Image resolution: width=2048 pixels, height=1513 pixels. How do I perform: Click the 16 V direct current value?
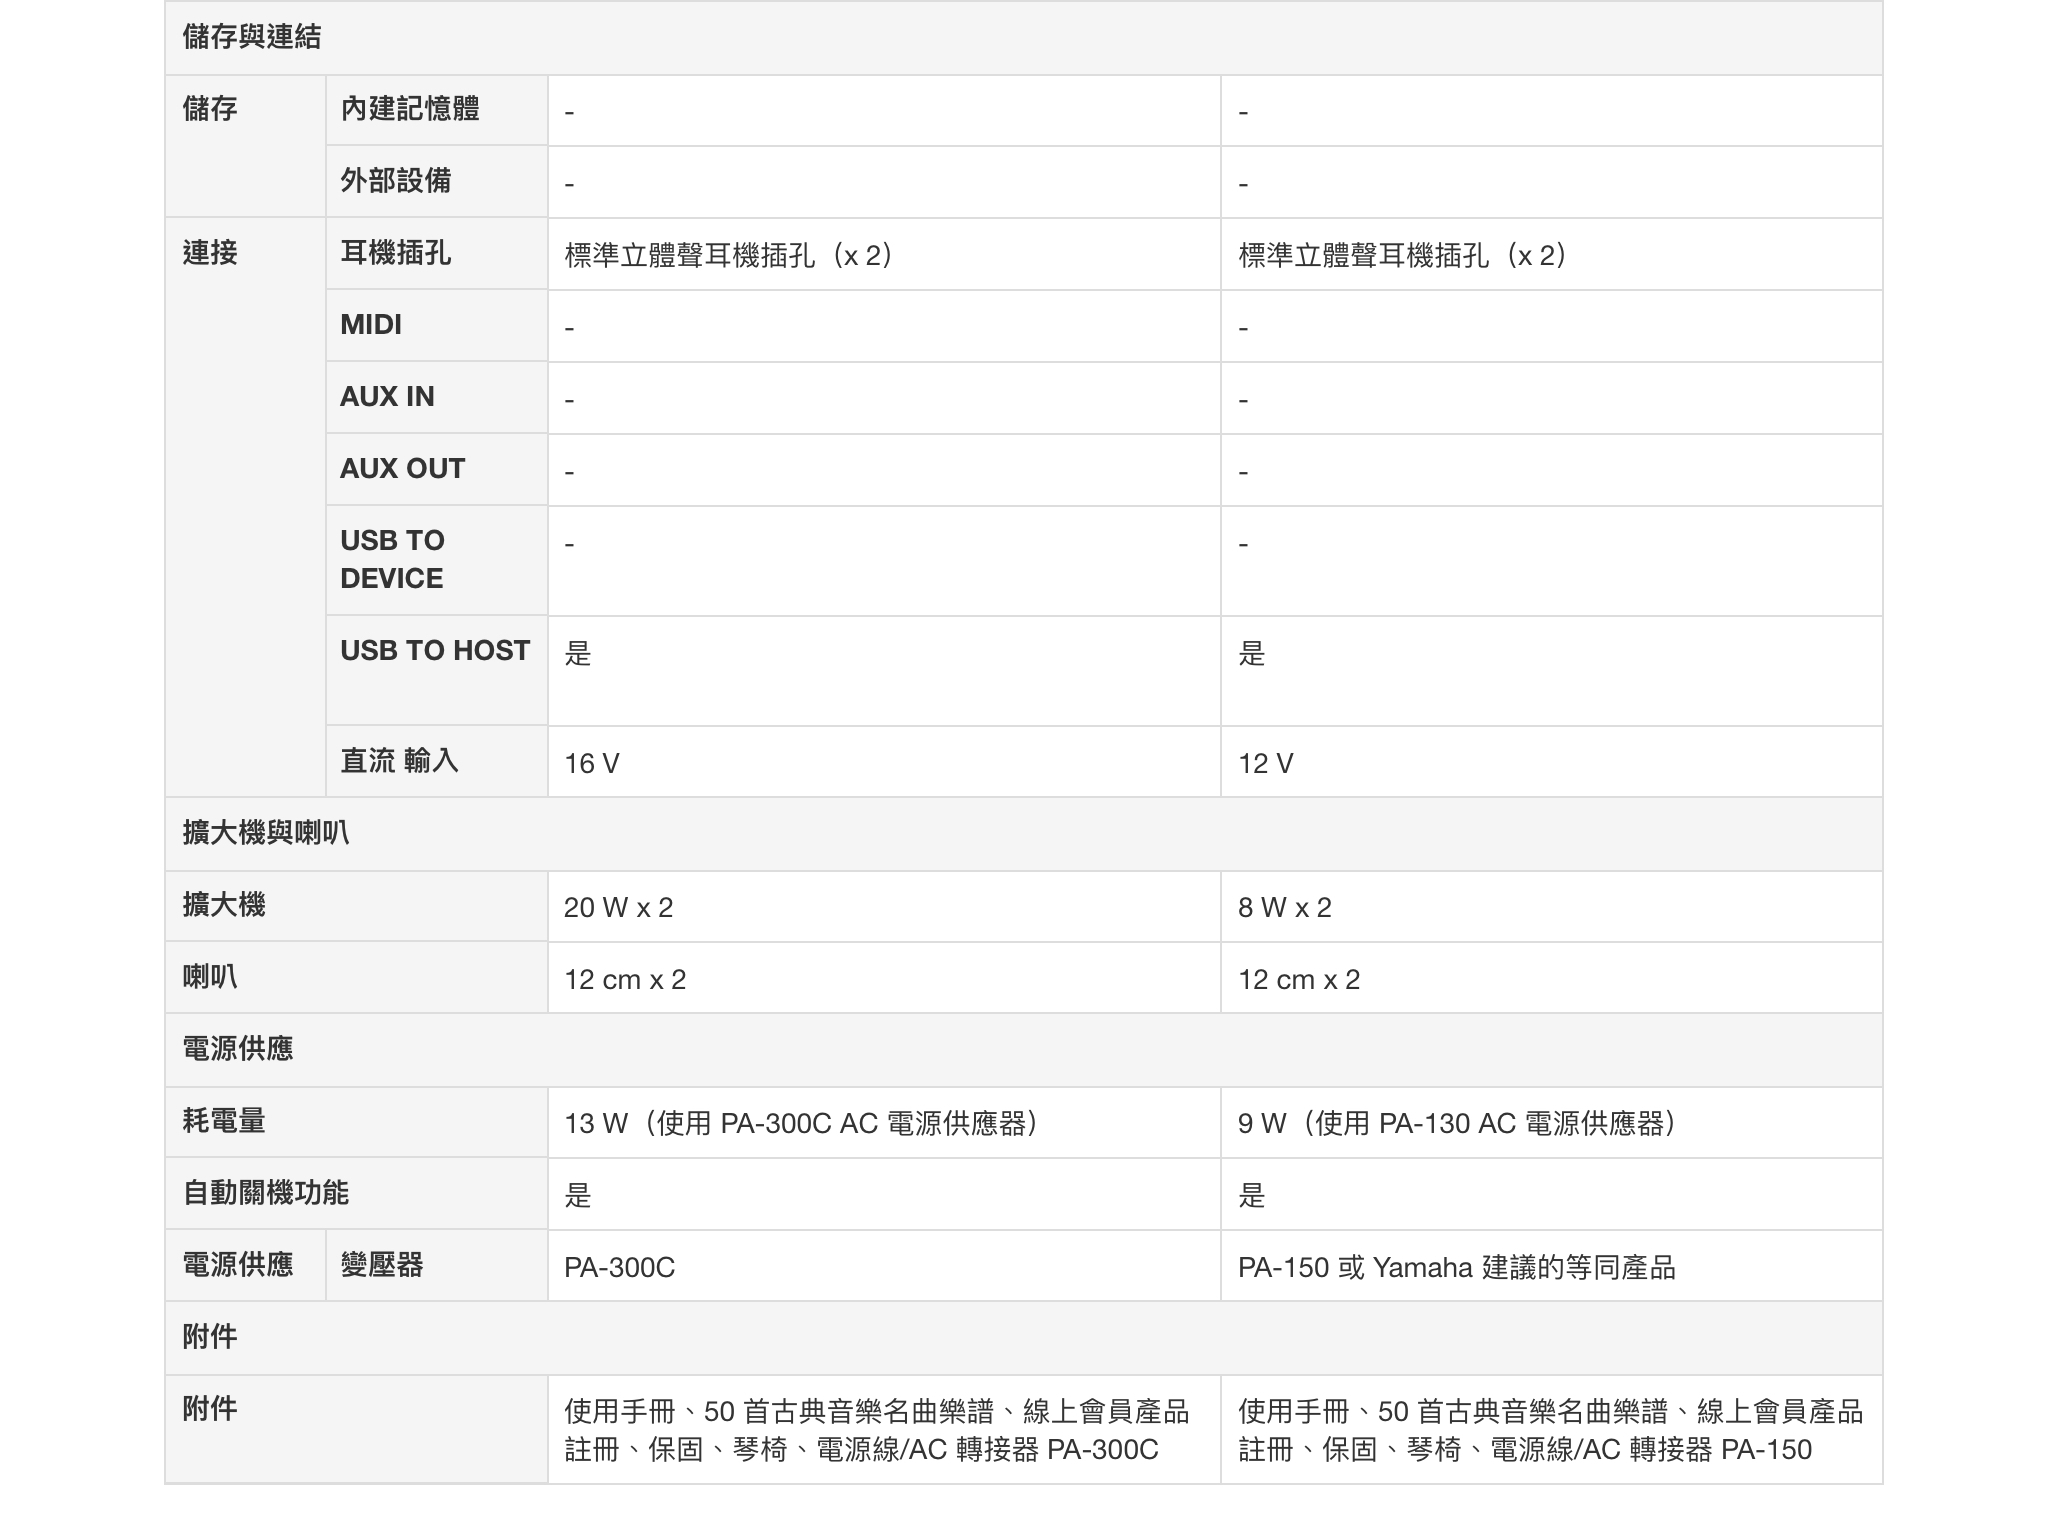[592, 764]
